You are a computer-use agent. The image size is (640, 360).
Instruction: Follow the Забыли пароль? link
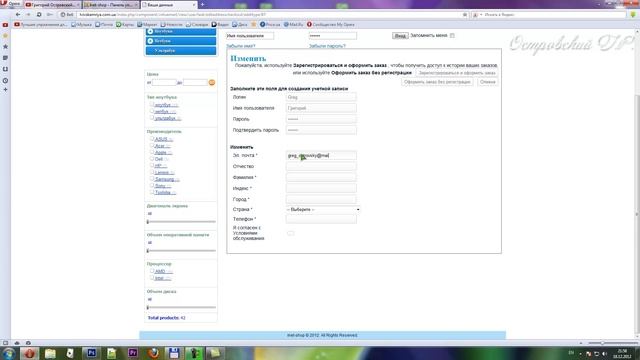pos(327,46)
